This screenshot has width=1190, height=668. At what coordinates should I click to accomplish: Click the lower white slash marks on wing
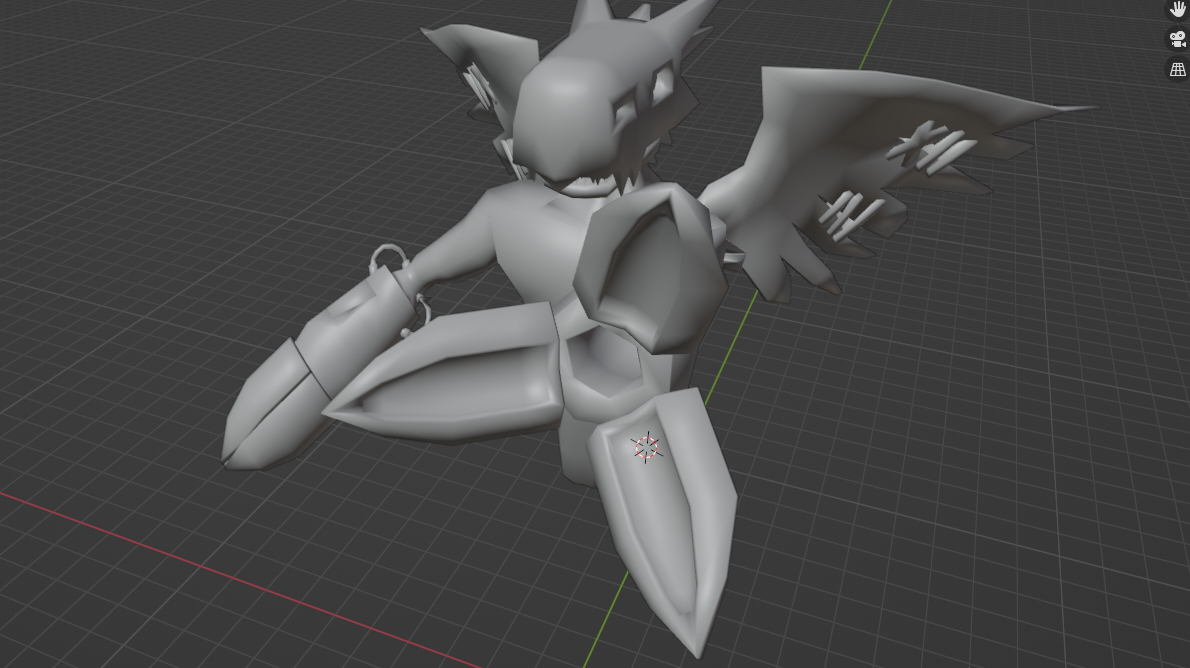coord(850,215)
